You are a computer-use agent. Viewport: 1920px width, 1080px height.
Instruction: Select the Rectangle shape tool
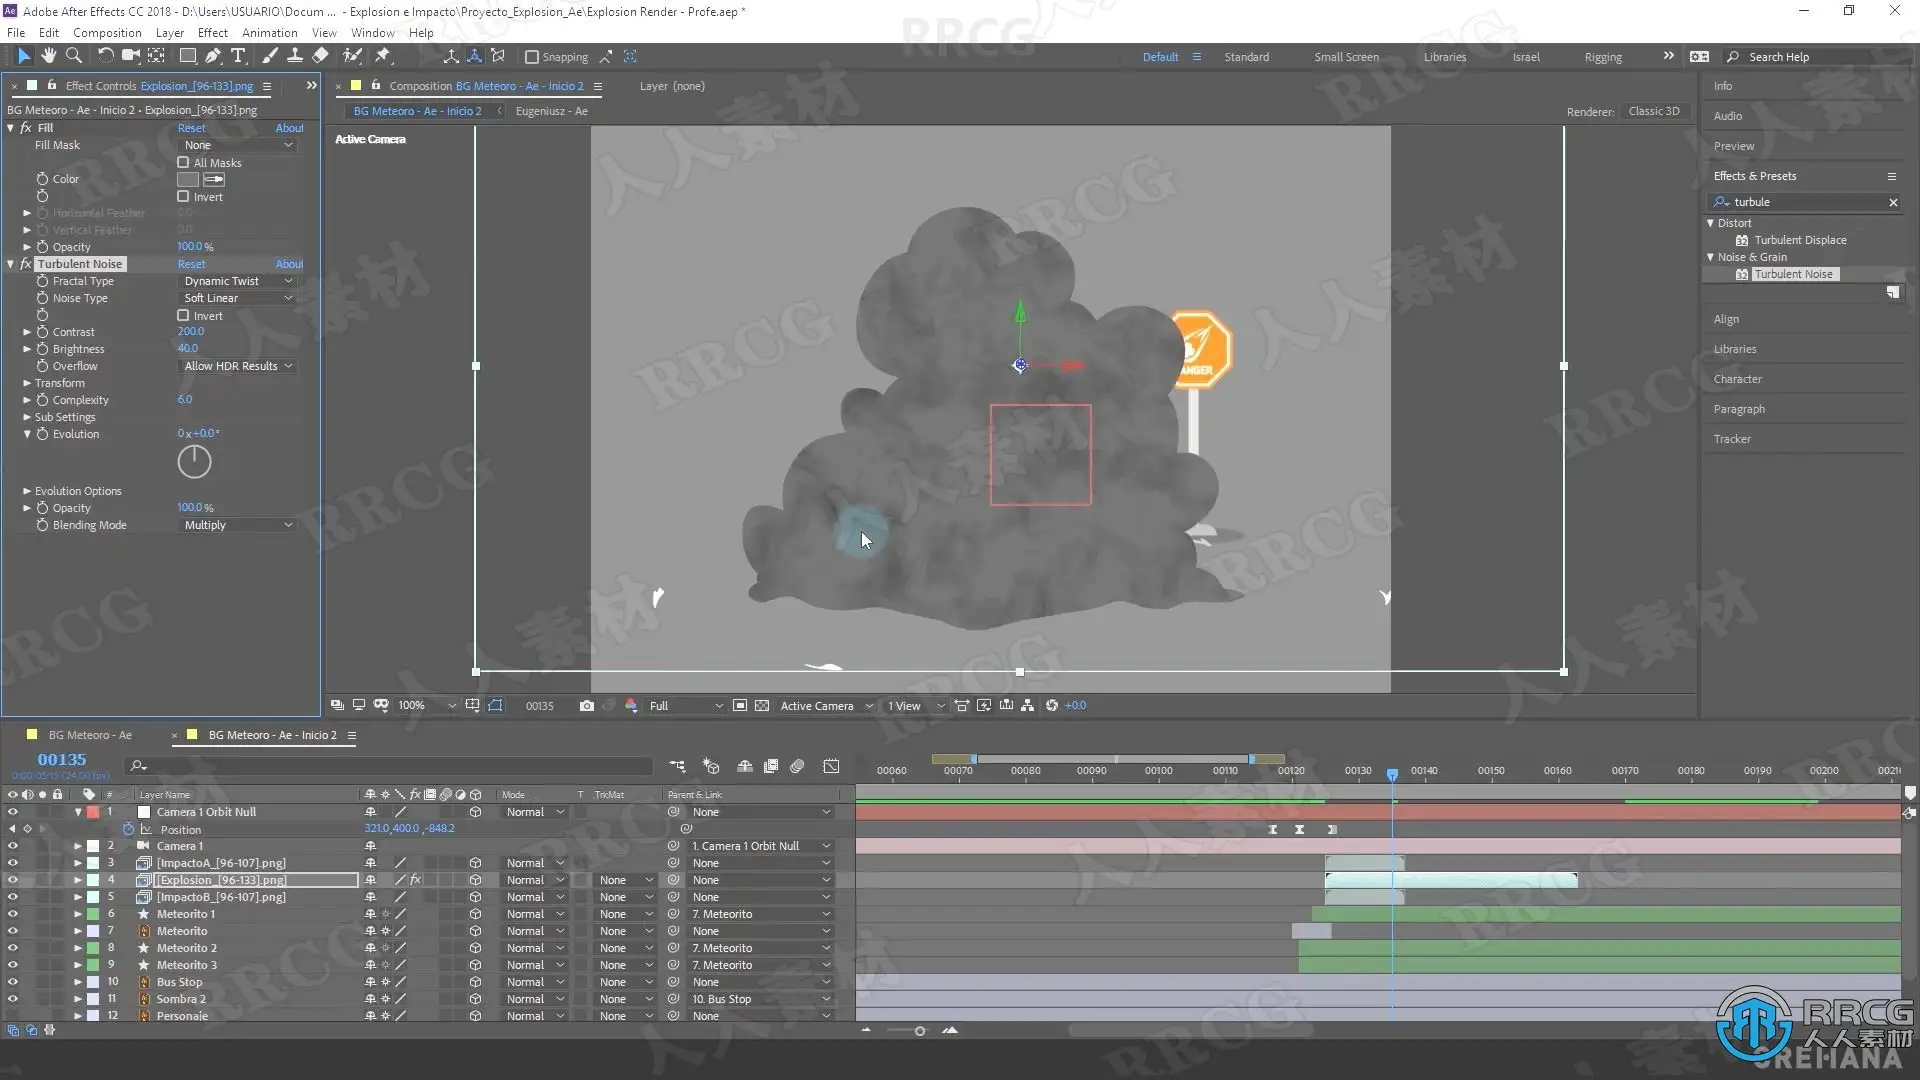point(187,56)
